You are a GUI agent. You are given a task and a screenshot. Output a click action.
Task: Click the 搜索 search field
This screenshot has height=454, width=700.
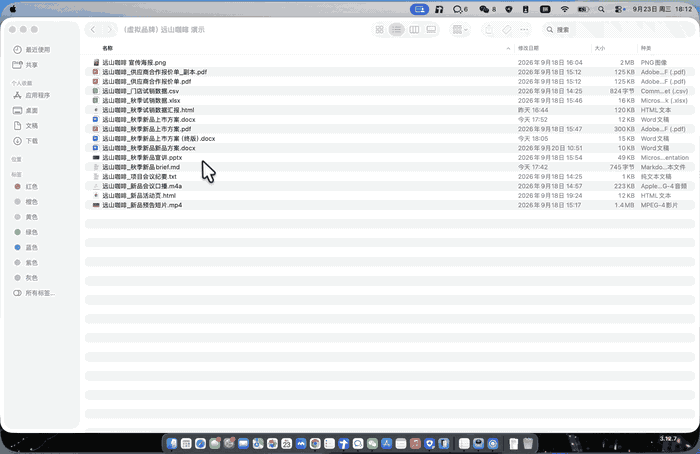[x=616, y=29]
